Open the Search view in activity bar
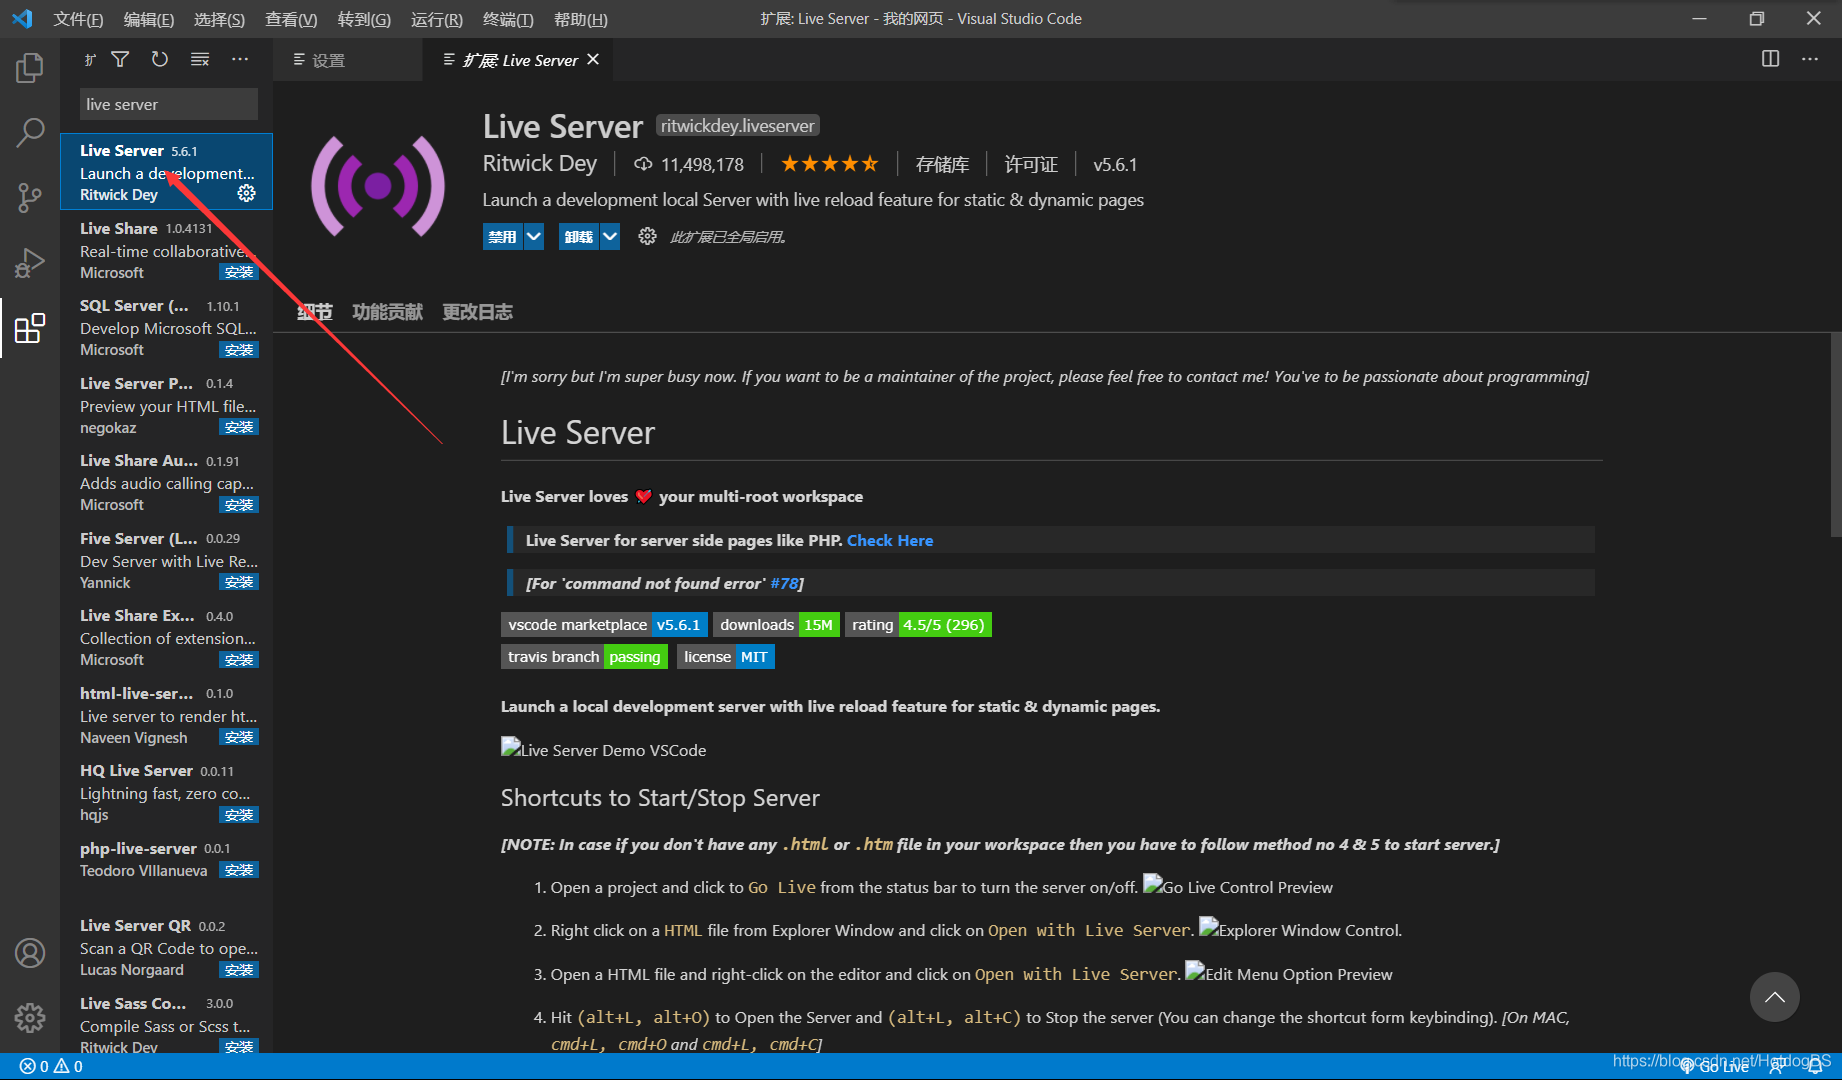The image size is (1842, 1080). click(30, 132)
